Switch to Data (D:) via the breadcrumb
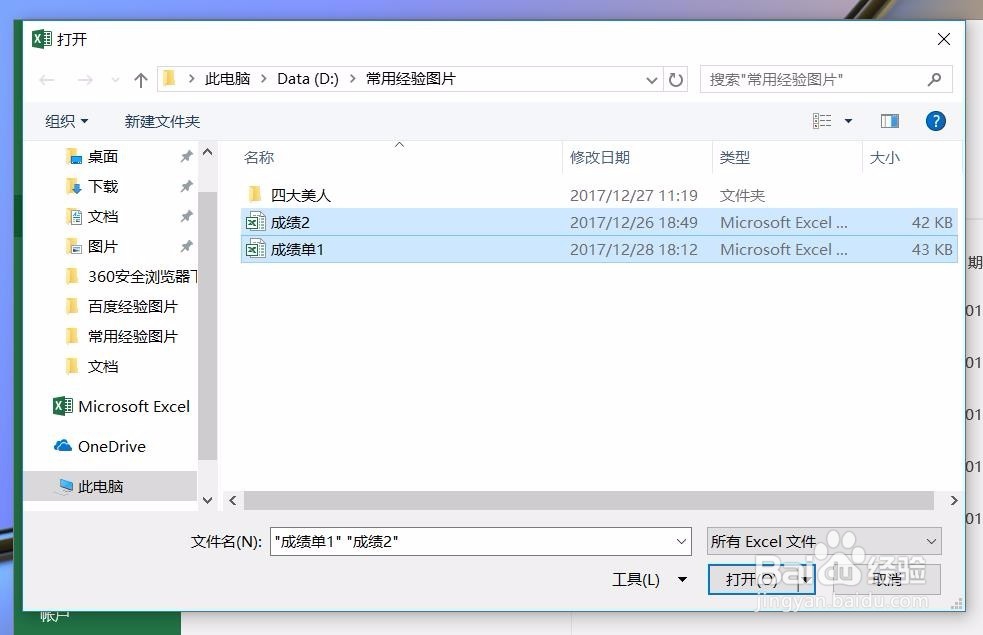The width and height of the screenshot is (983, 635). [x=306, y=78]
